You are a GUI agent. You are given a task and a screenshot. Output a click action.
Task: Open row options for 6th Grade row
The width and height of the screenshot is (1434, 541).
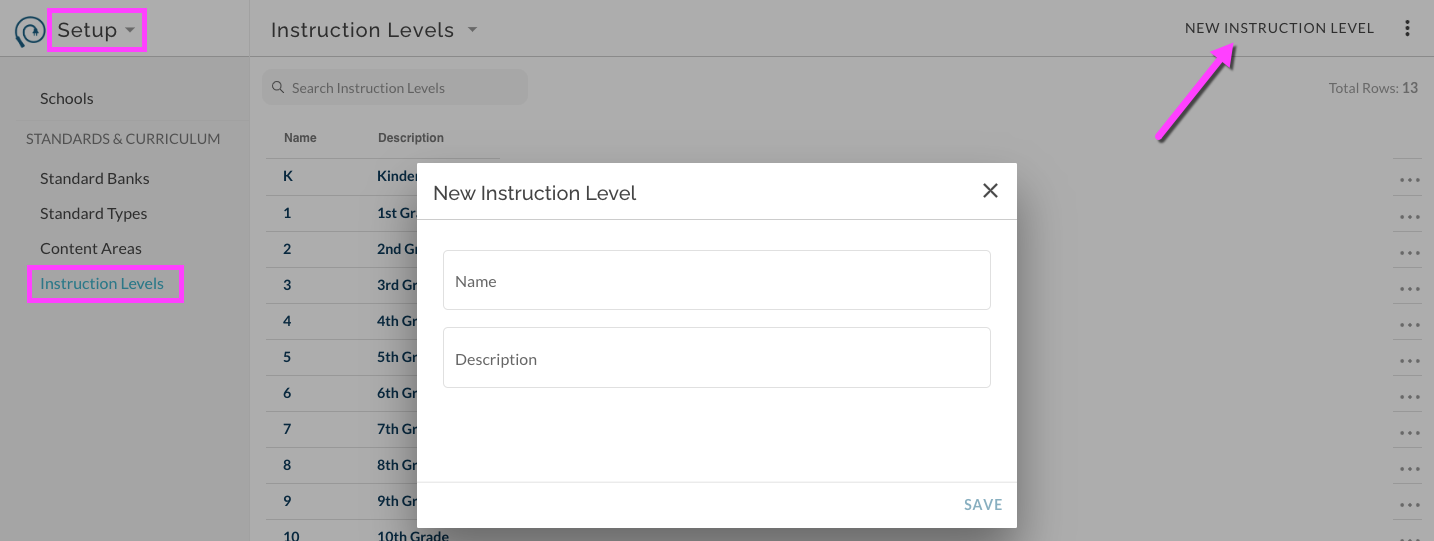1410,396
